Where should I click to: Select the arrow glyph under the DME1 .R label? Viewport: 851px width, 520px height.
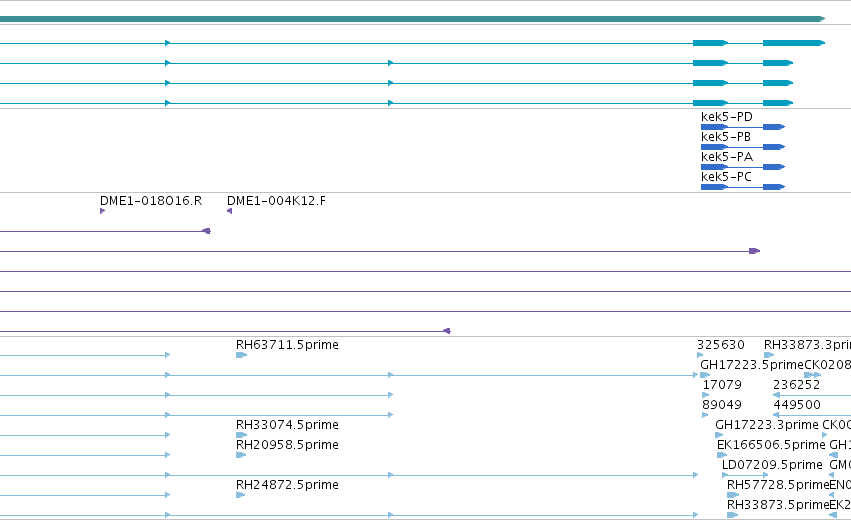(x=103, y=211)
